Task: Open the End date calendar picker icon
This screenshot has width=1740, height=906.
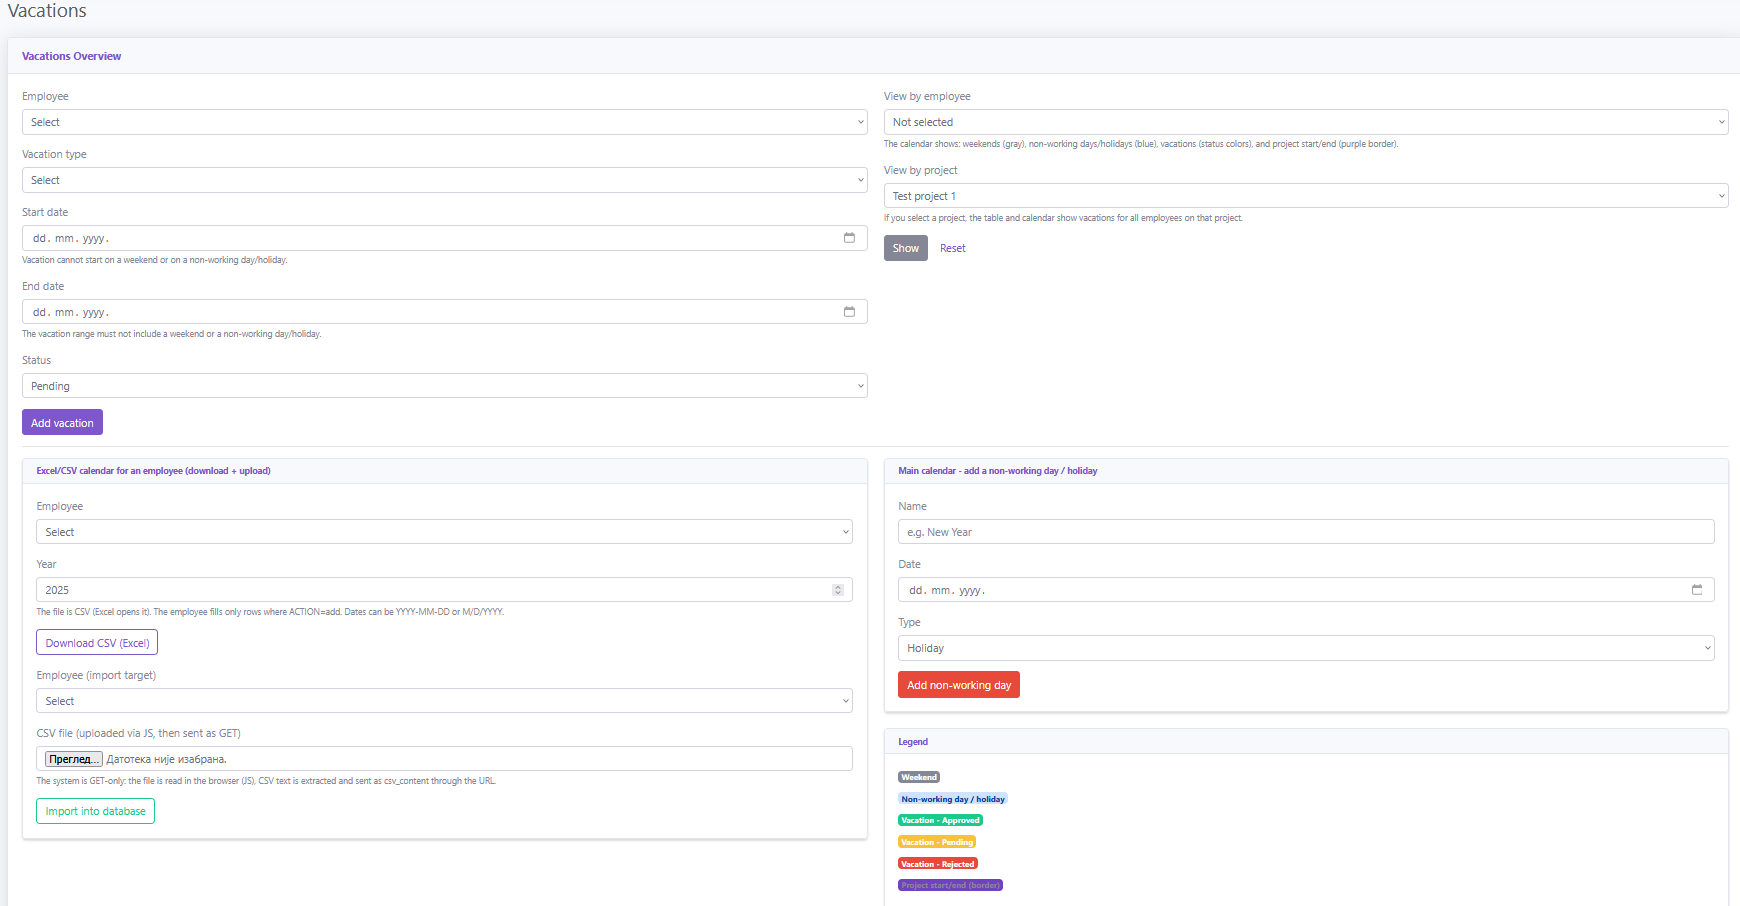Action: (x=849, y=312)
